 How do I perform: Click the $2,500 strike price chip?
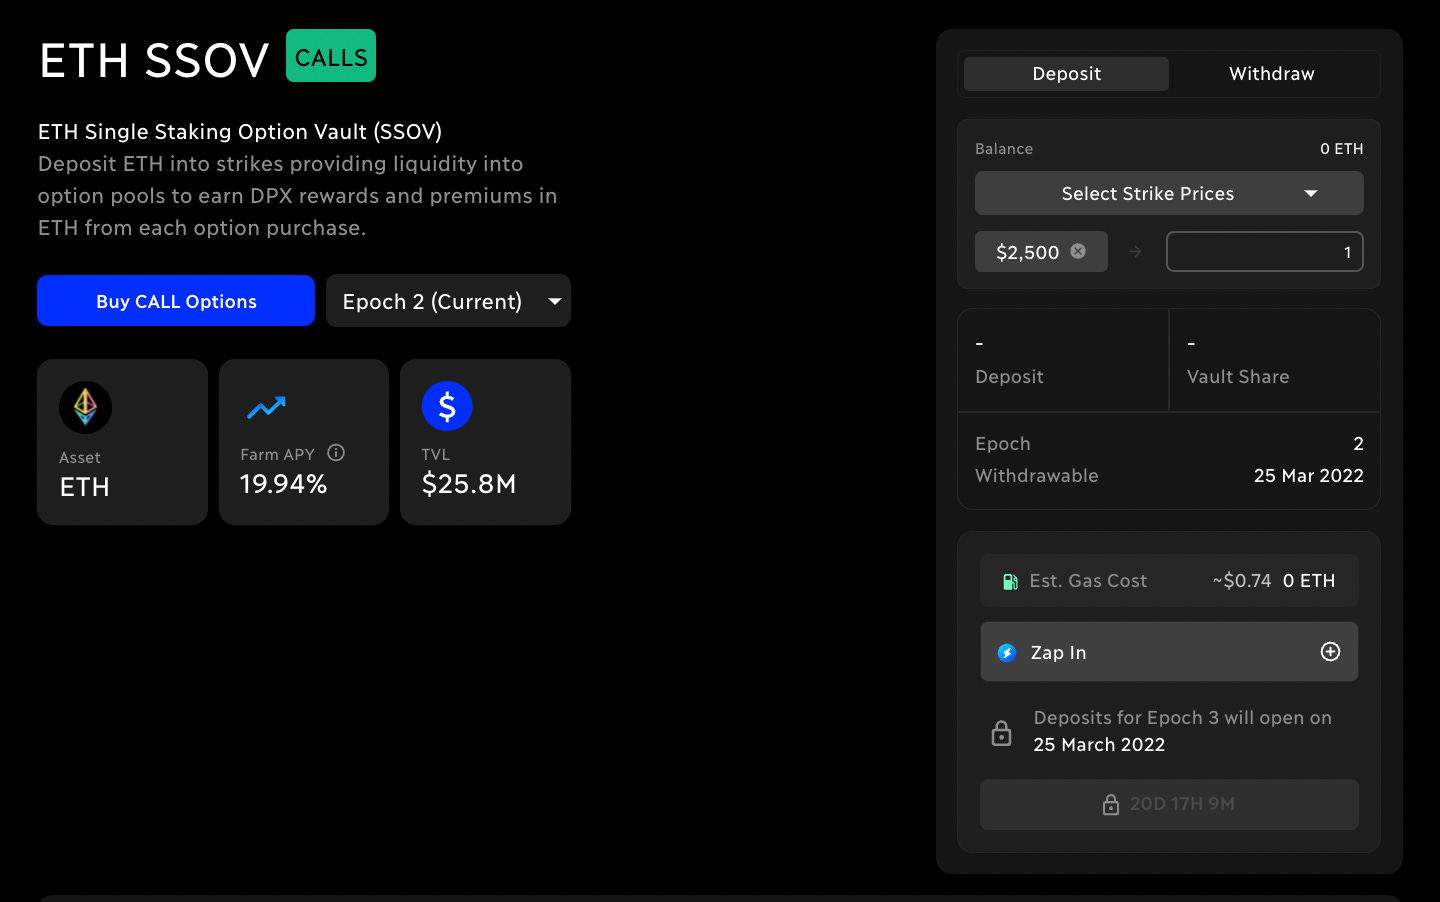point(1041,252)
